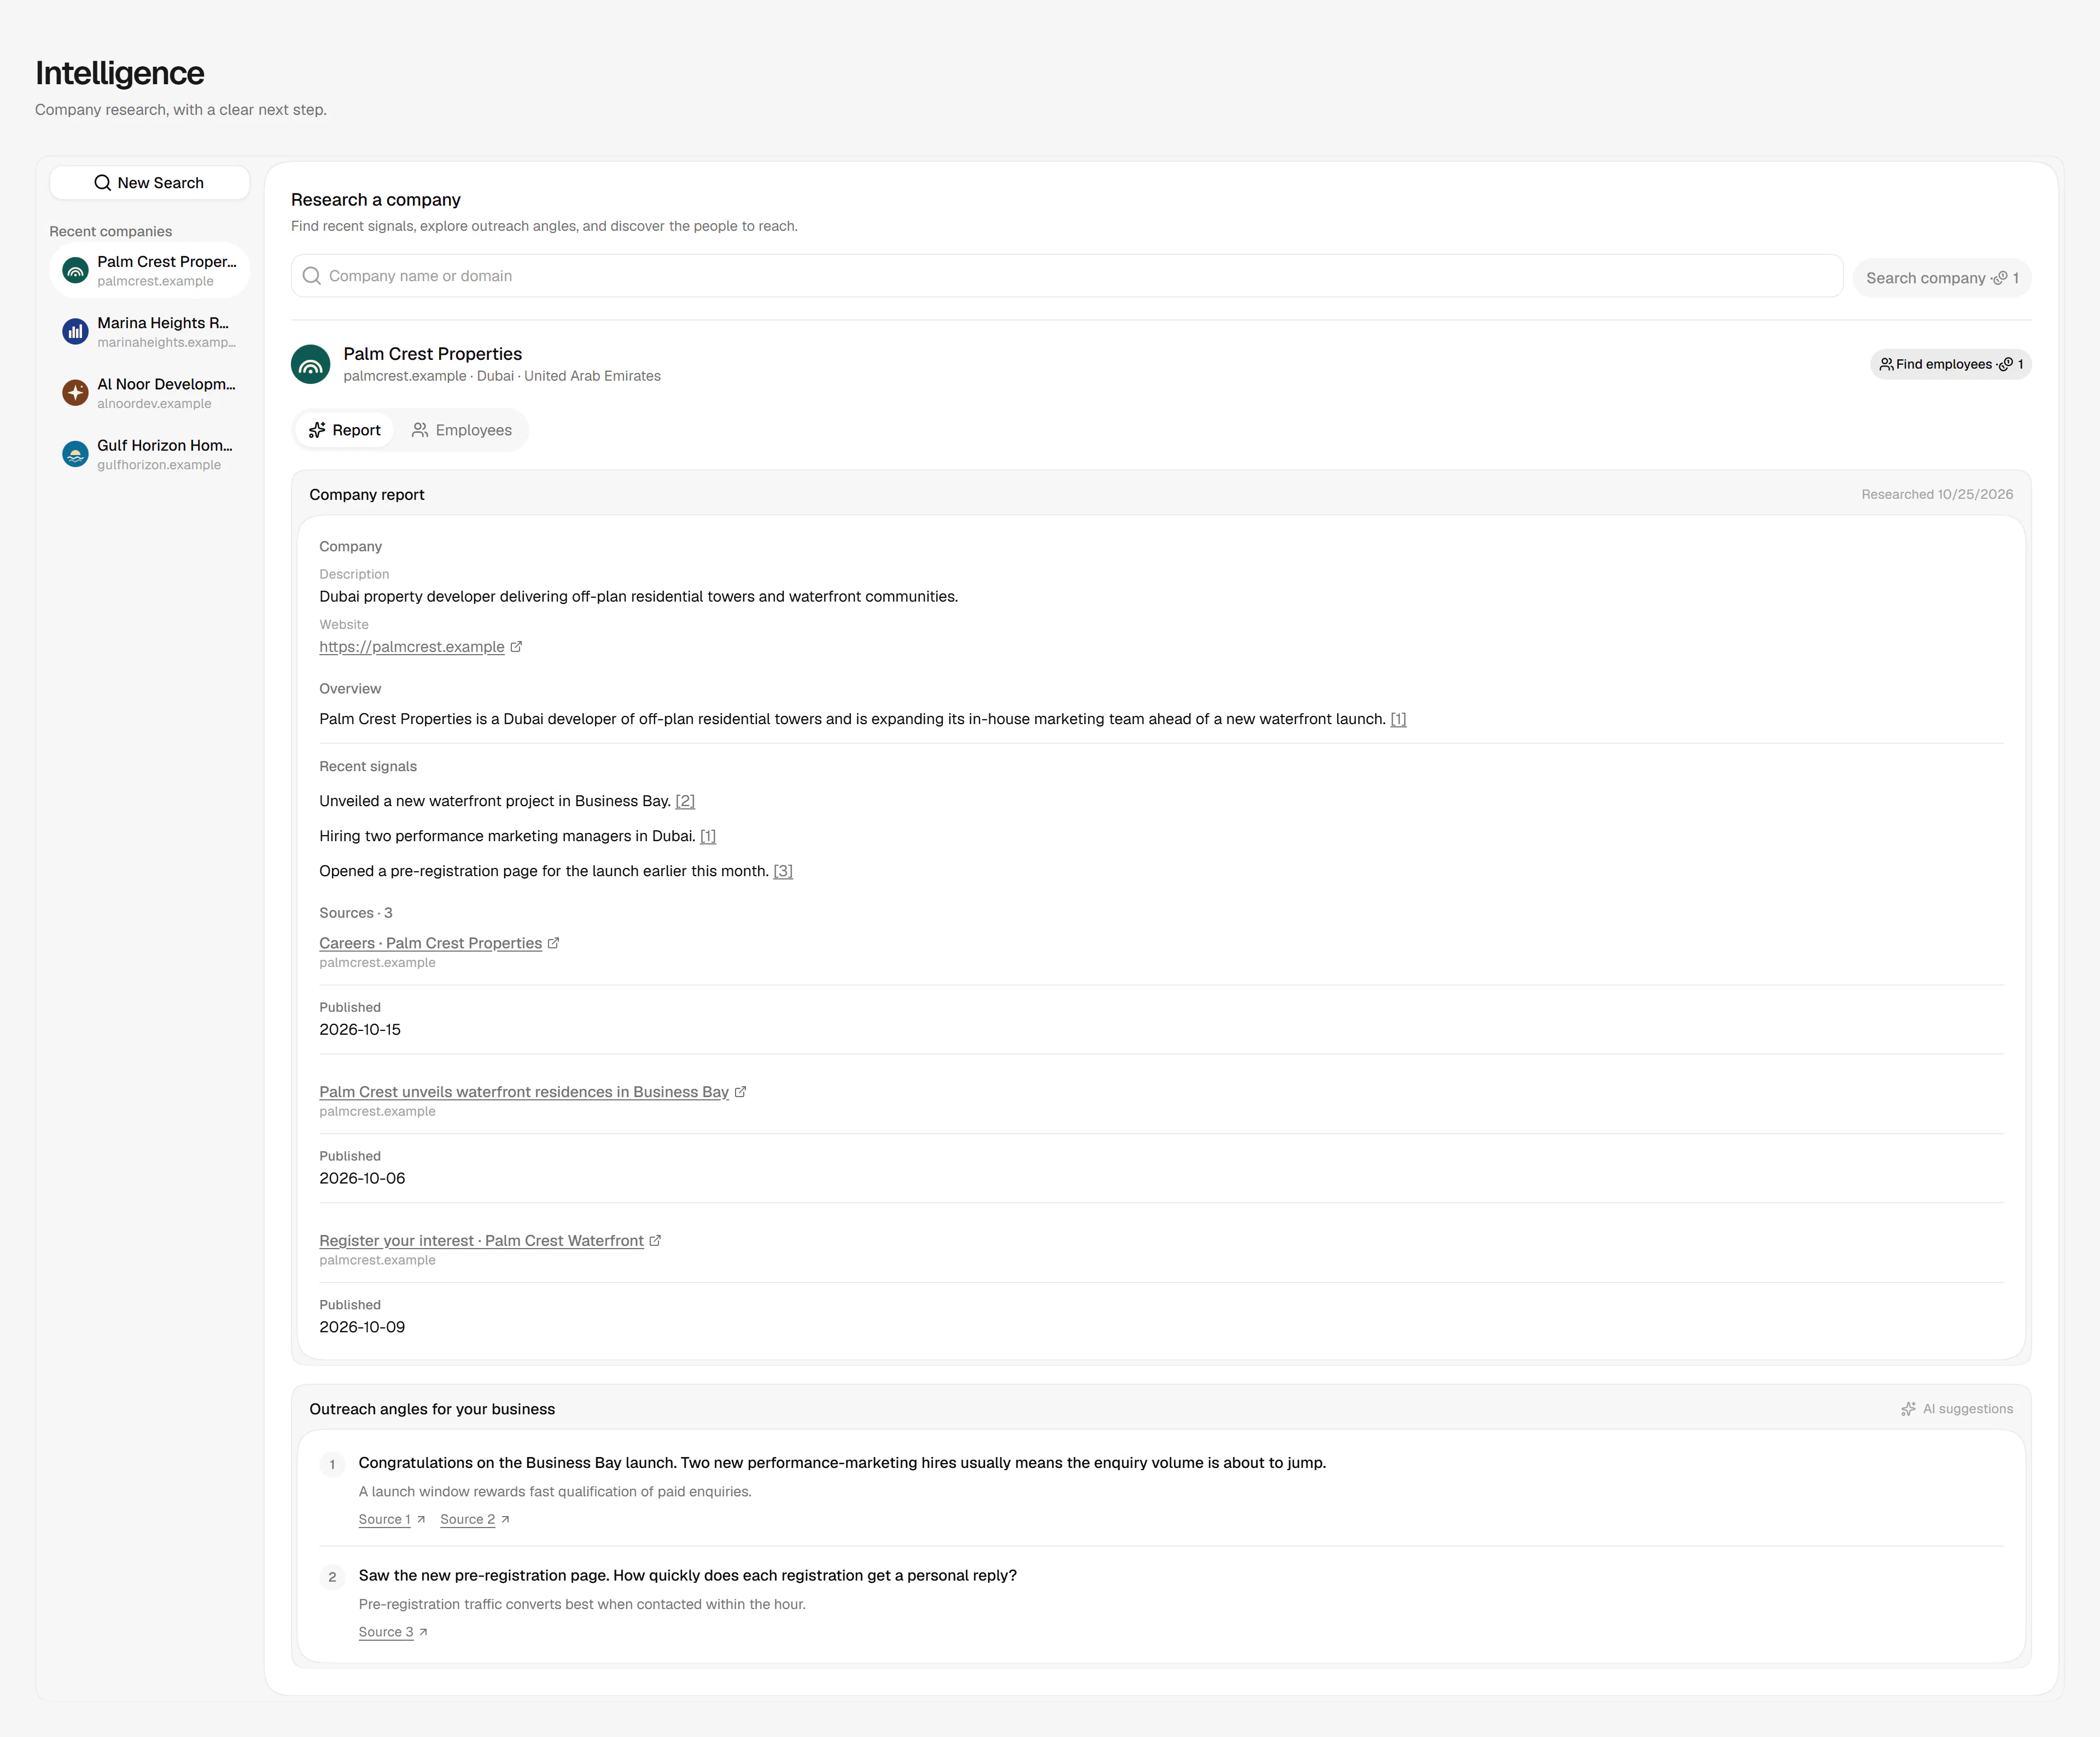
Task: Click the magnifier icon on New Search button
Action: (103, 183)
